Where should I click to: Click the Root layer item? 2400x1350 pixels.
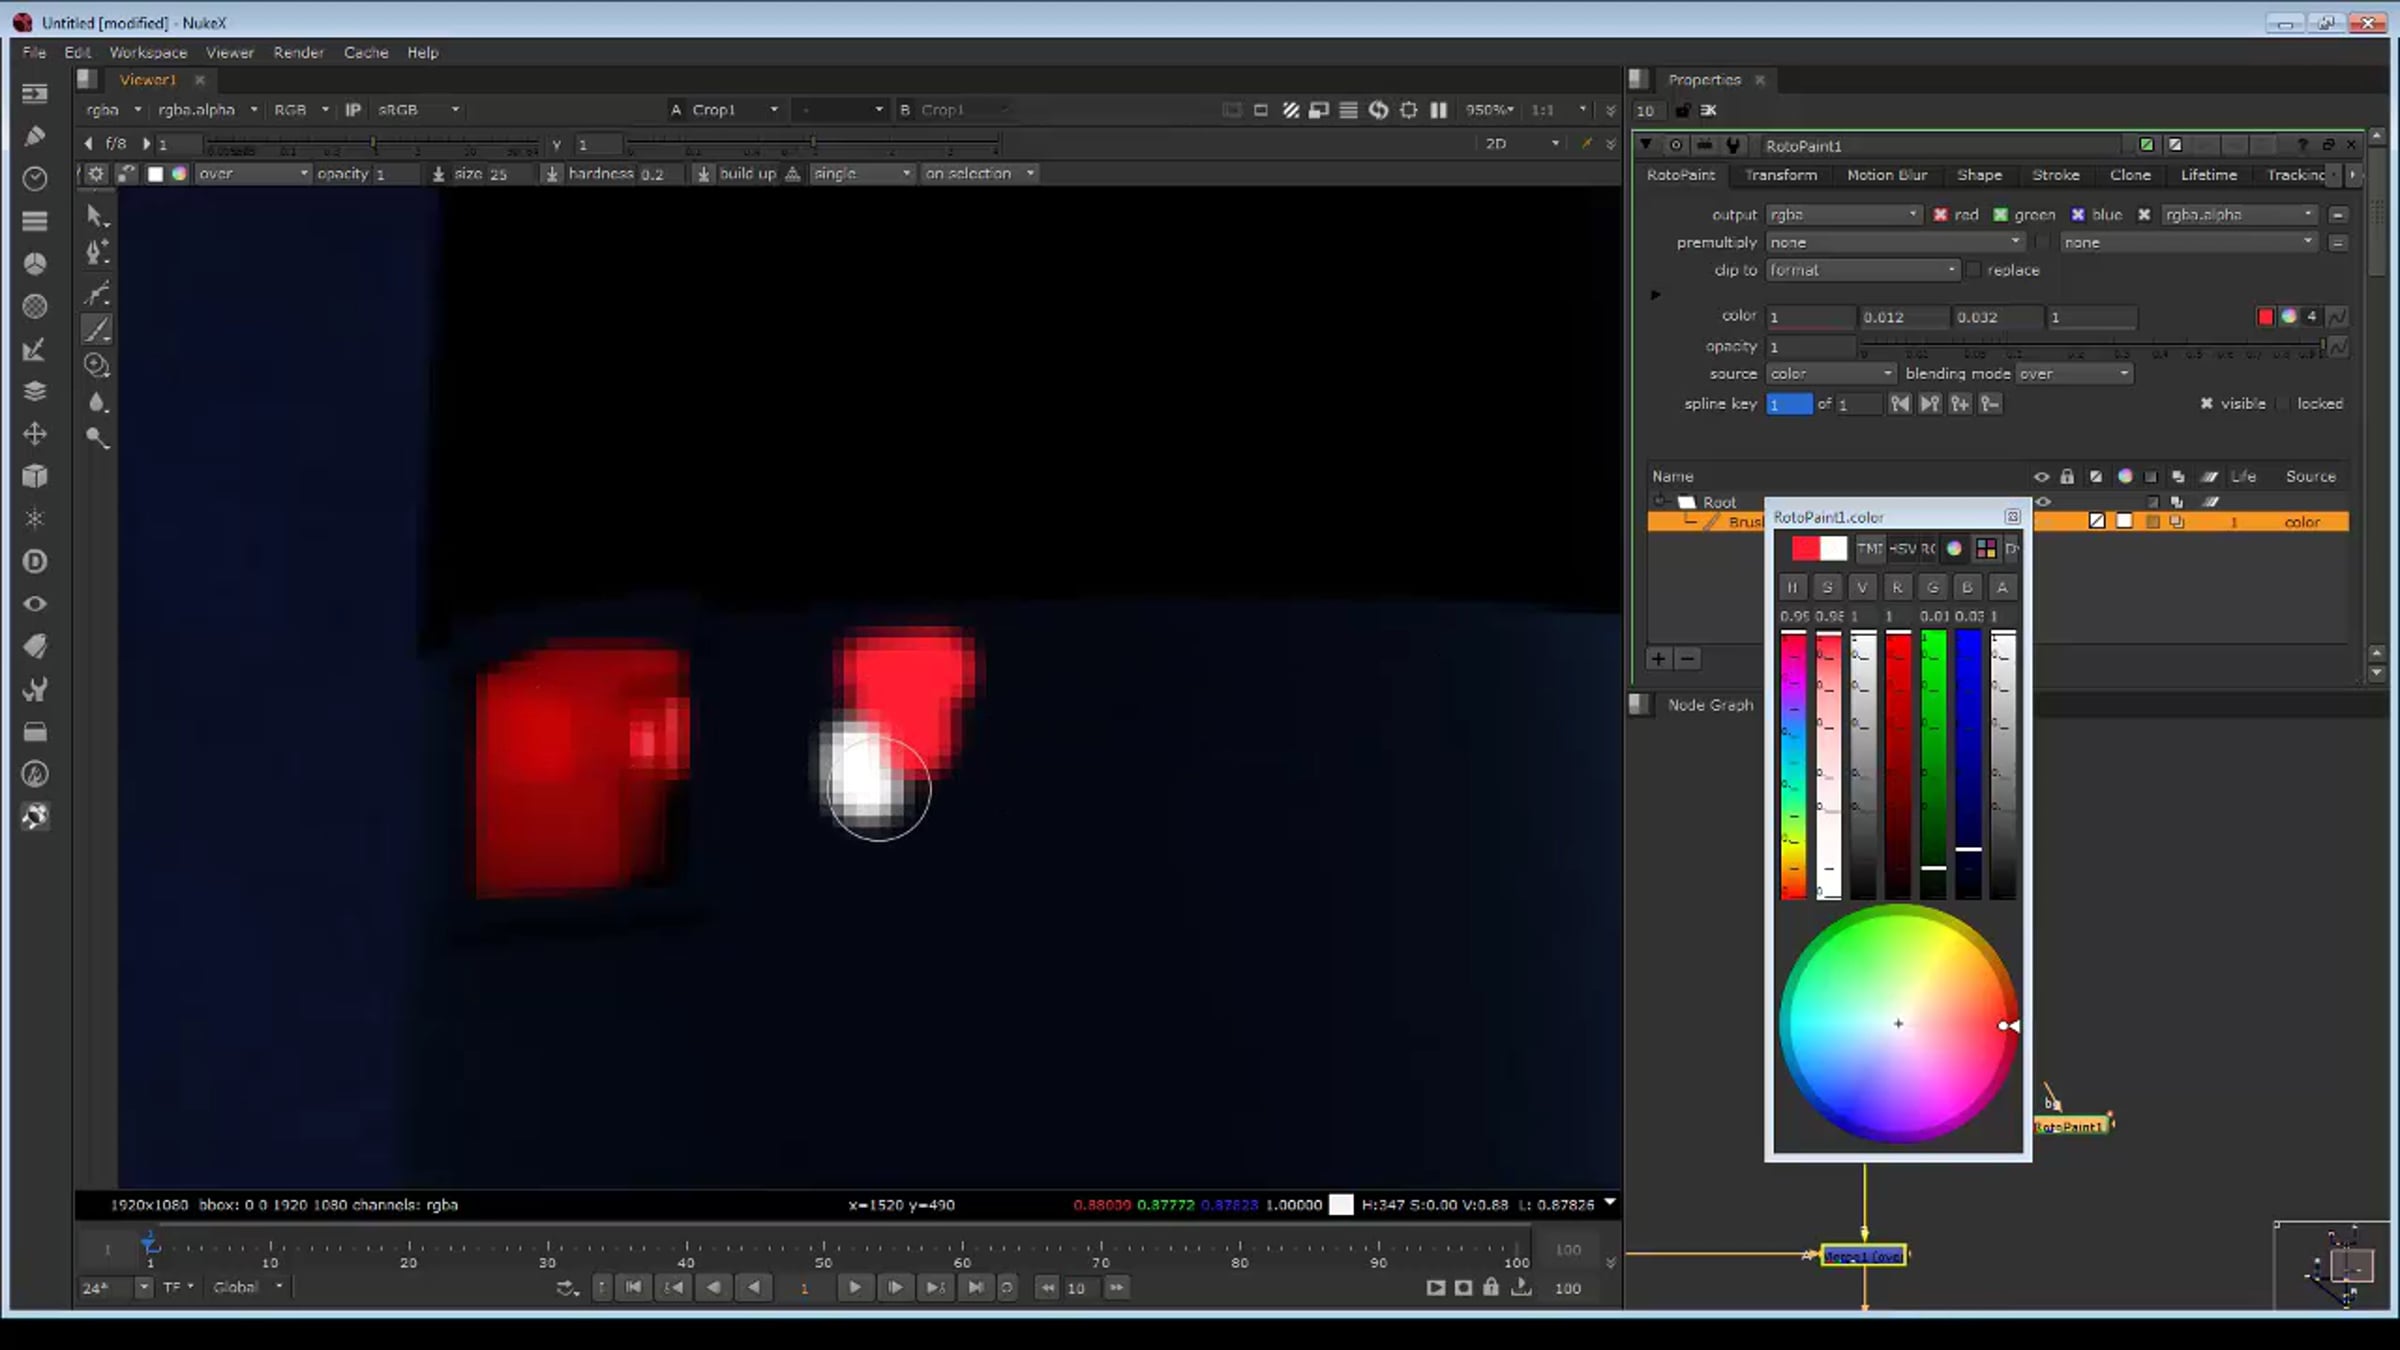(1719, 502)
